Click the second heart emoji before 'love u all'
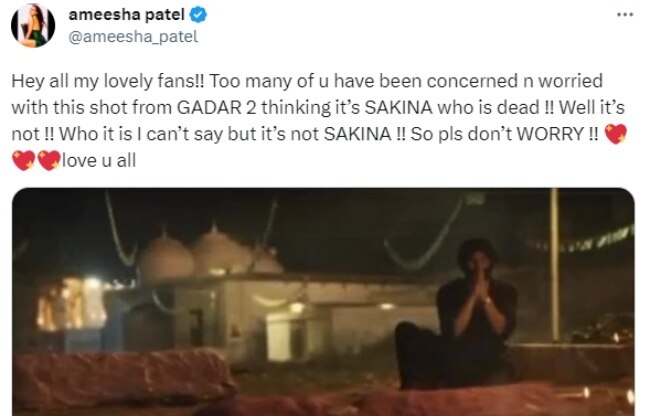The height and width of the screenshot is (416, 650). (x=49, y=158)
